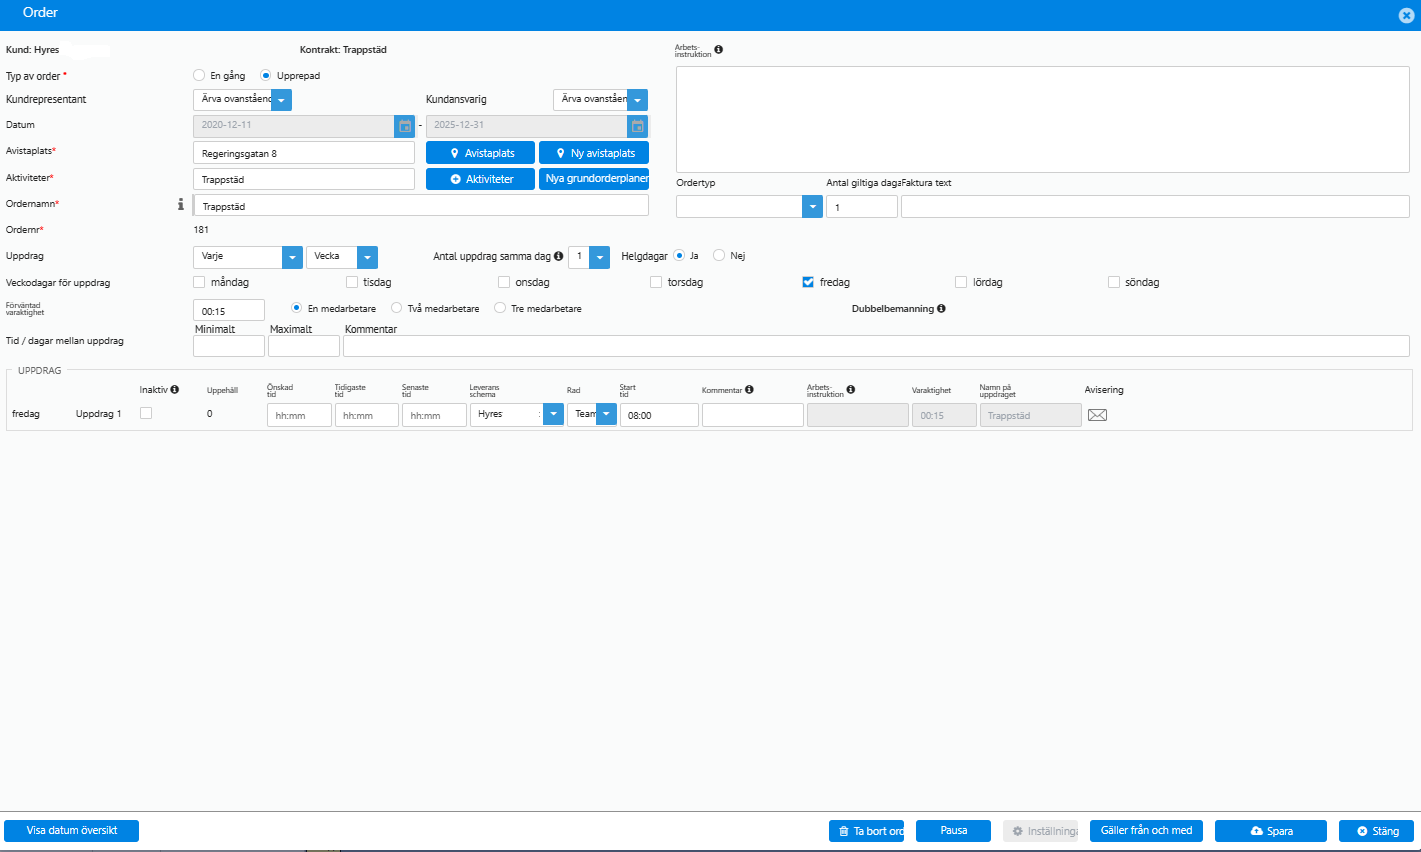
Task: Check the lördag weekday box
Action: pos(961,282)
